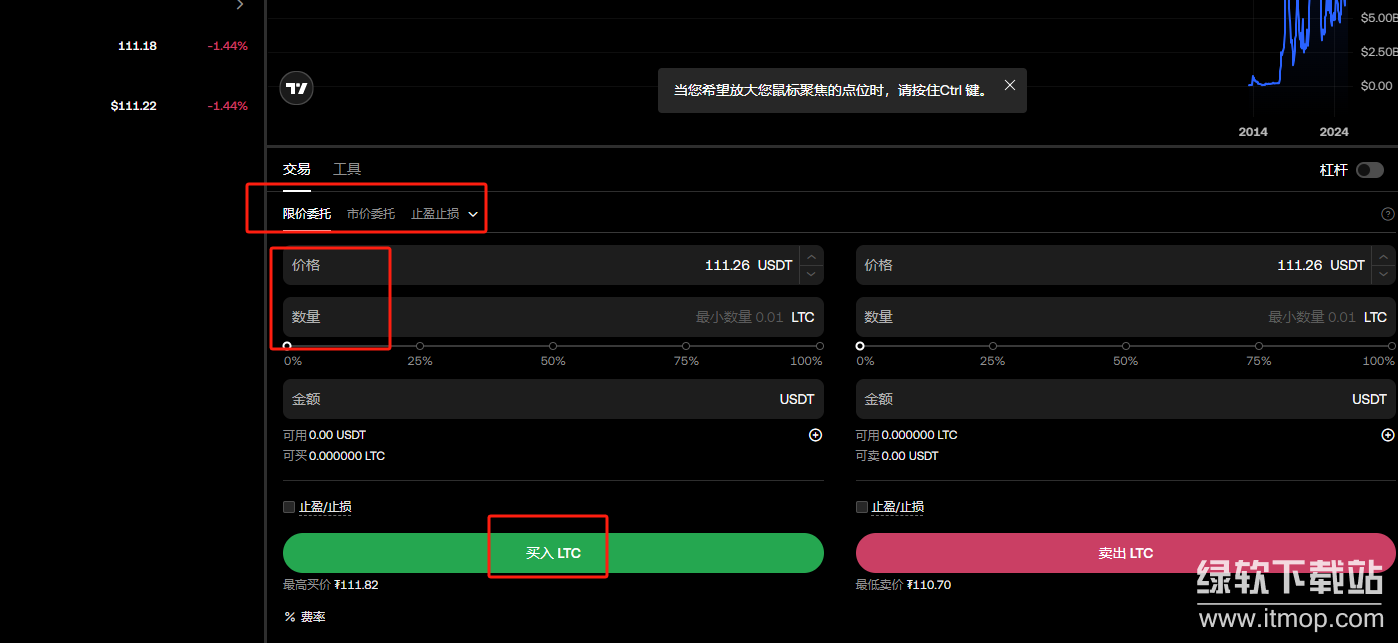Decrease buy price with down stepper arrow

811,274
